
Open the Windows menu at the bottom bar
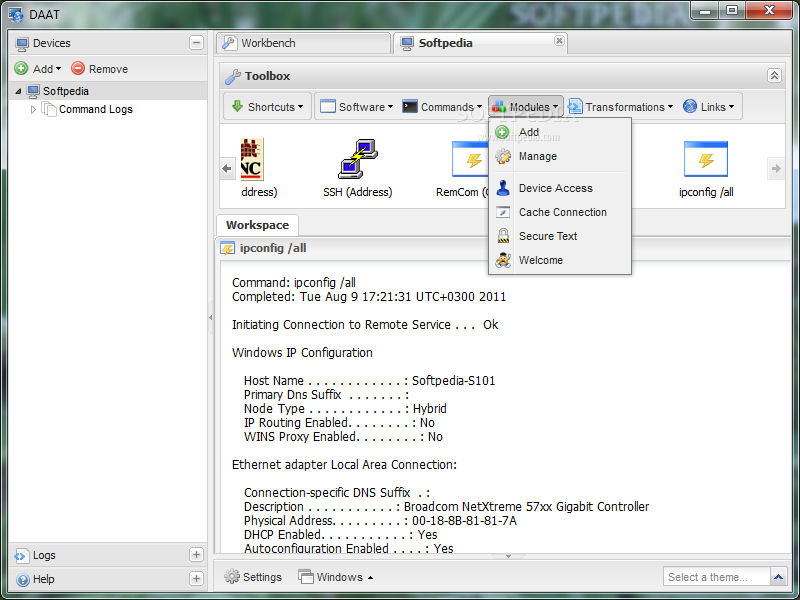(x=335, y=577)
